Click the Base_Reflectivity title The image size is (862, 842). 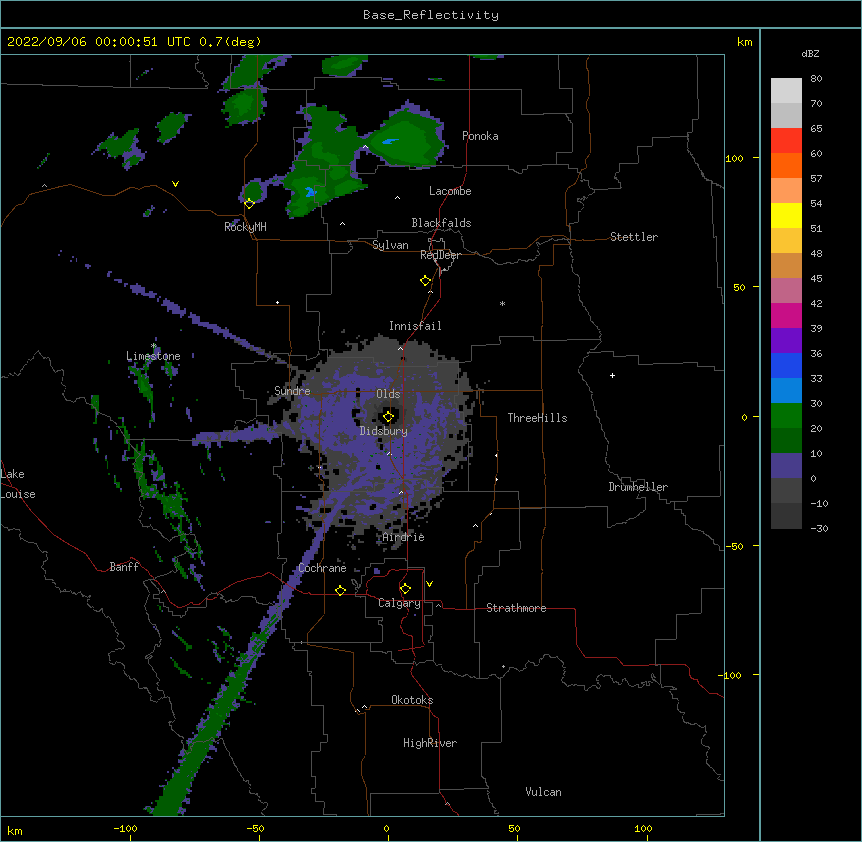(x=431, y=15)
